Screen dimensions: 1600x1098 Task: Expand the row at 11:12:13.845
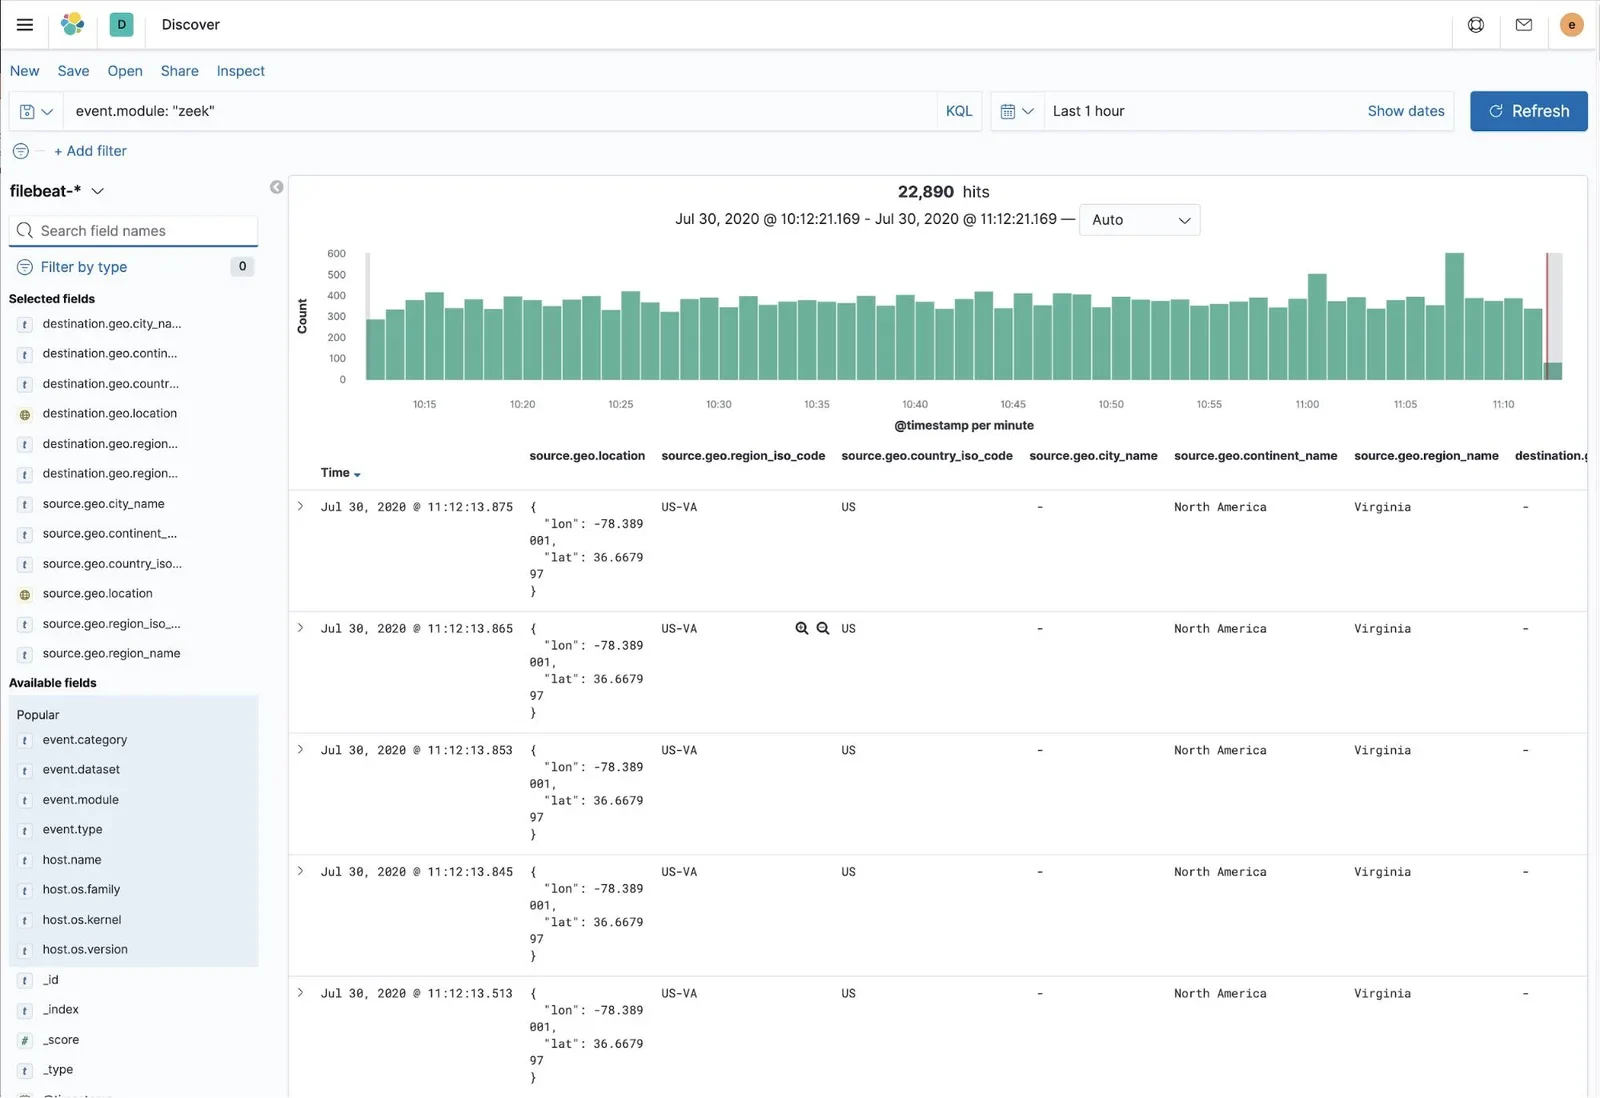coord(300,871)
